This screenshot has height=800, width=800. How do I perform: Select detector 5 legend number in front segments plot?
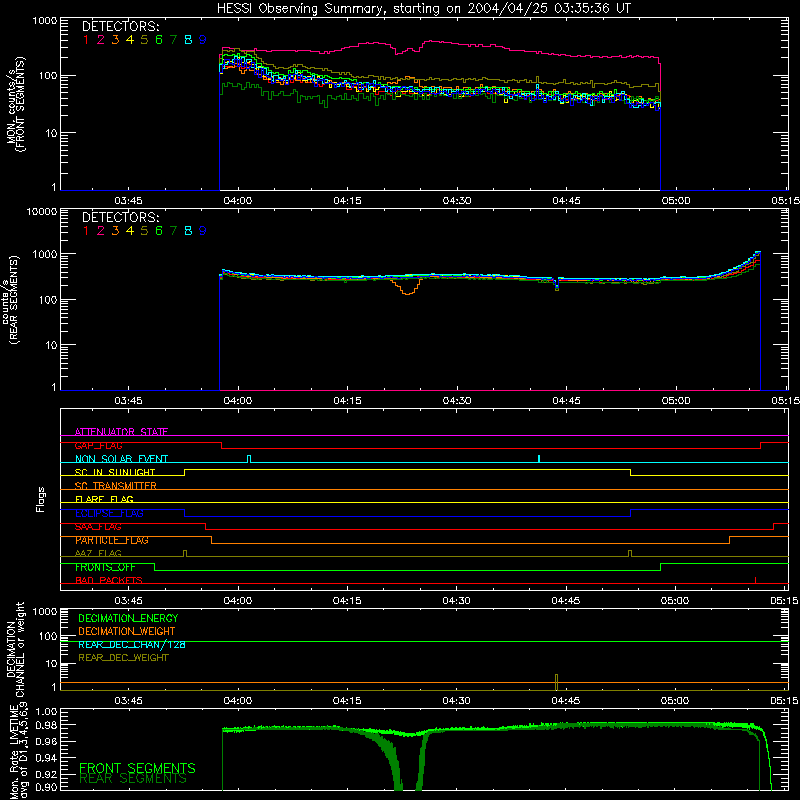click(144, 40)
